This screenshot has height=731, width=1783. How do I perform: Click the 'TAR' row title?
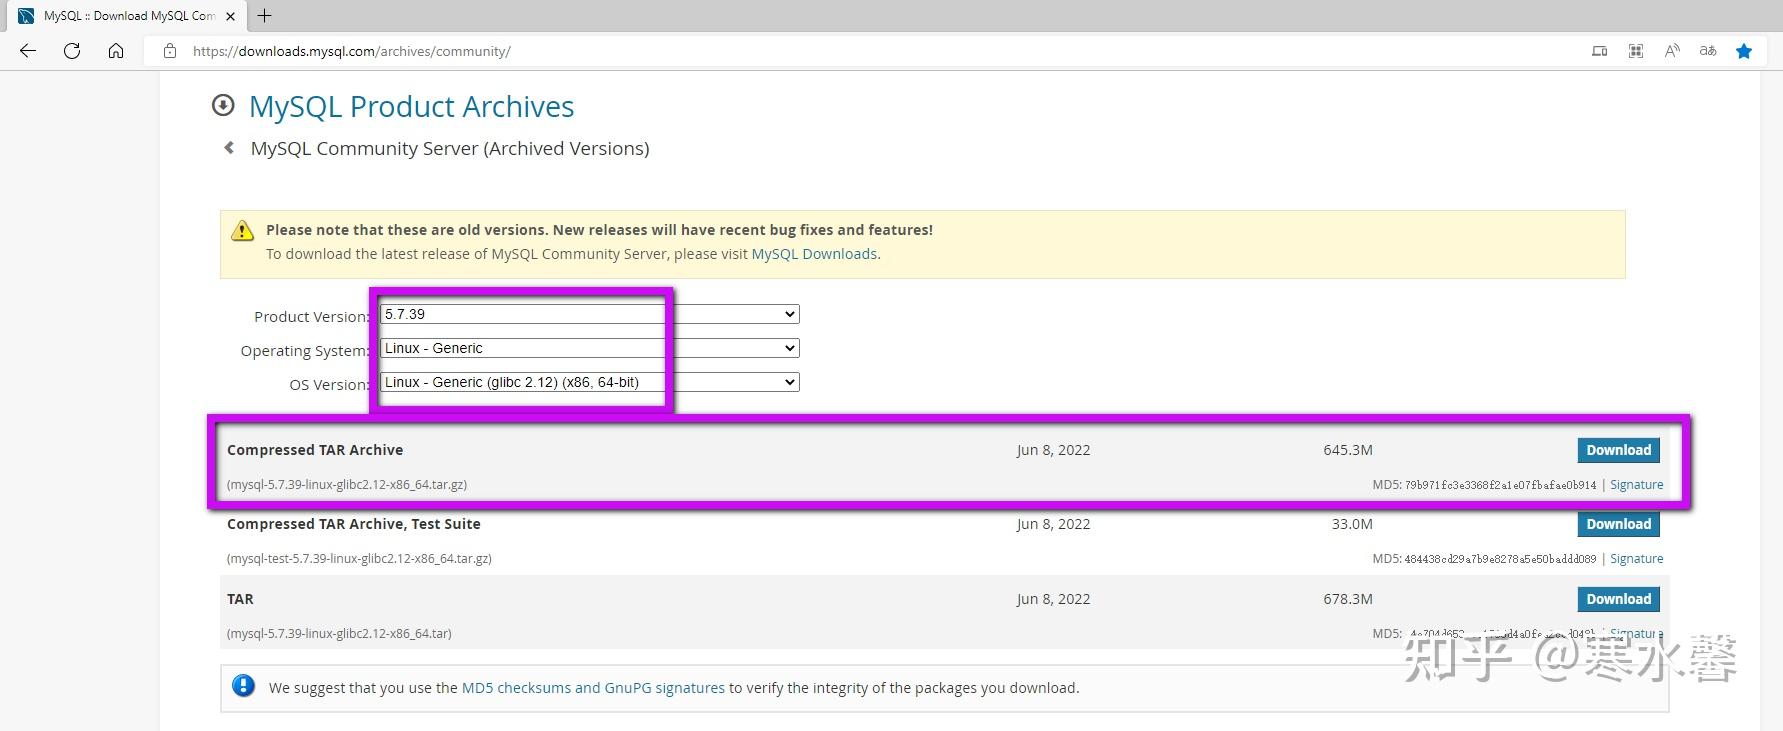point(240,599)
